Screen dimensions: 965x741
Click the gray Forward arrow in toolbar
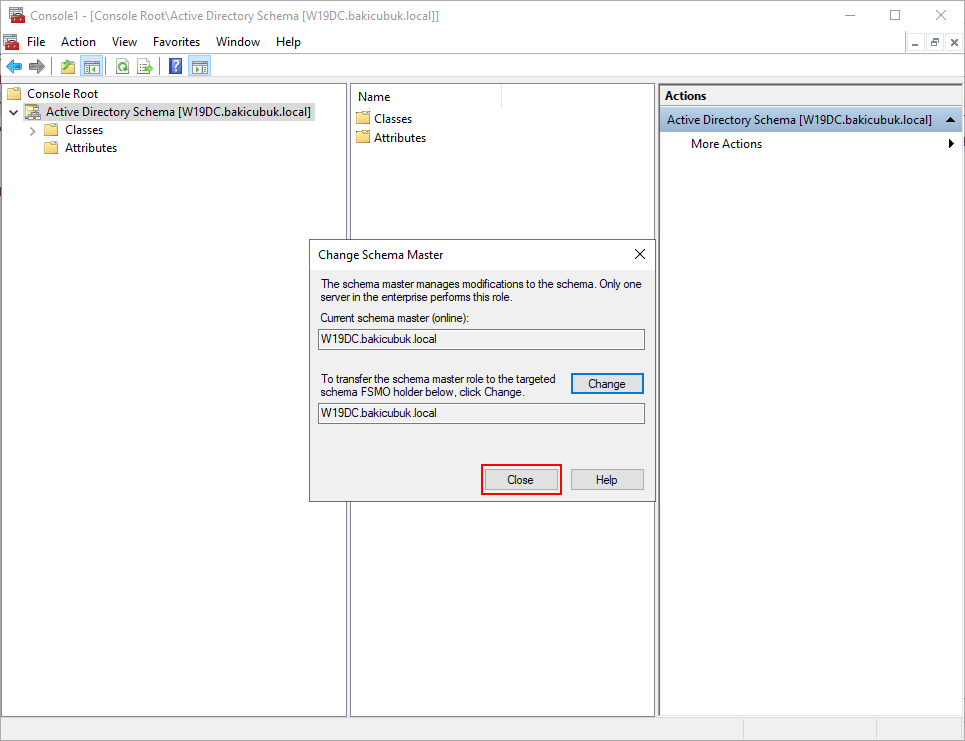pyautogui.click(x=37, y=66)
